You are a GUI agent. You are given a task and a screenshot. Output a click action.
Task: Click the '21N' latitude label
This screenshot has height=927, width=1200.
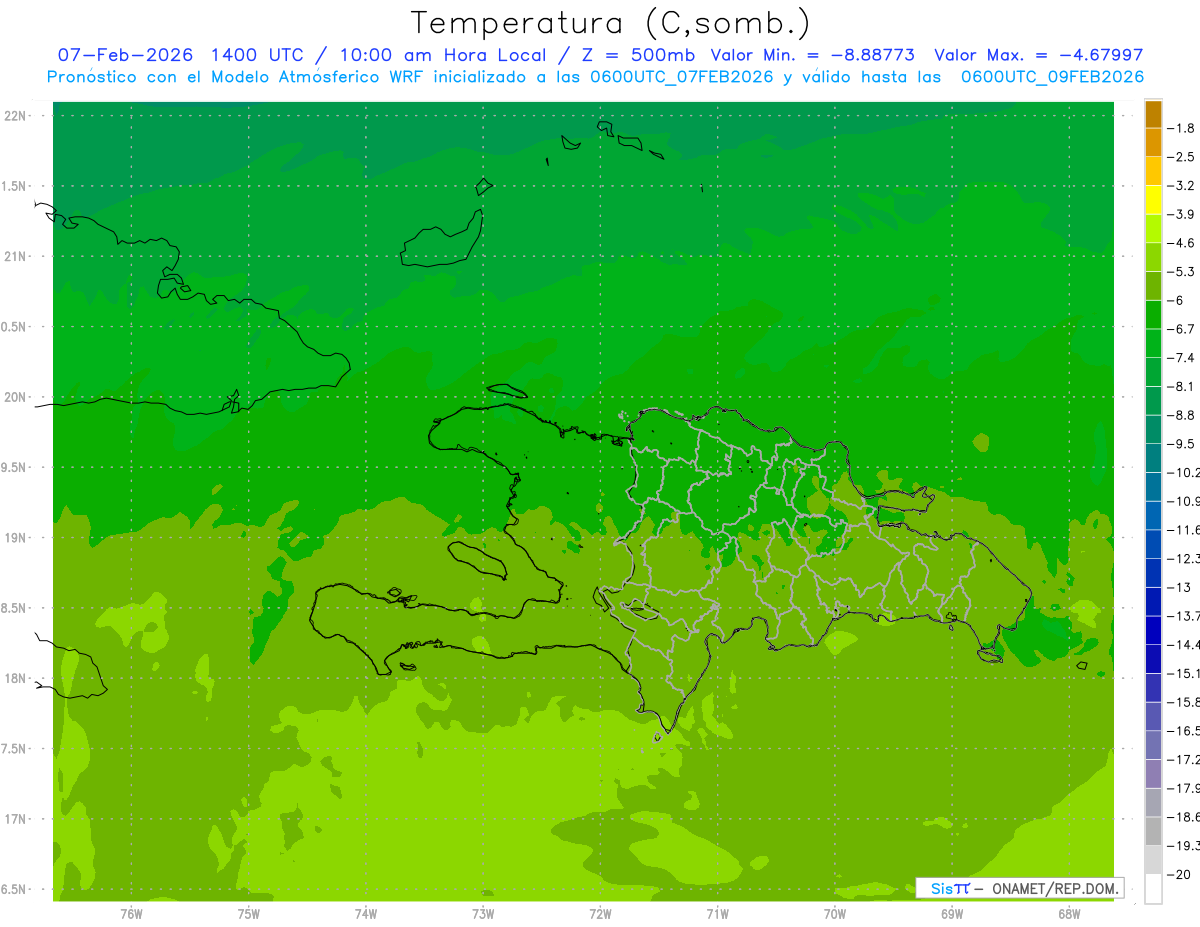pos(15,256)
